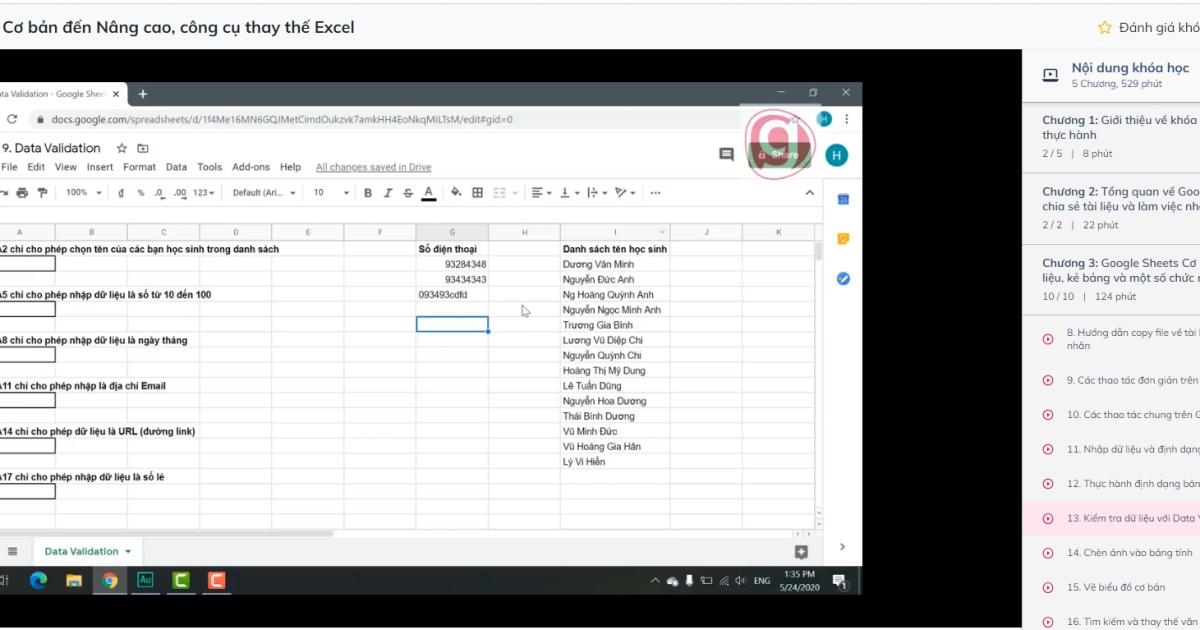Open File Explorer from taskbar
This screenshot has width=1200, height=630.
(x=74, y=580)
